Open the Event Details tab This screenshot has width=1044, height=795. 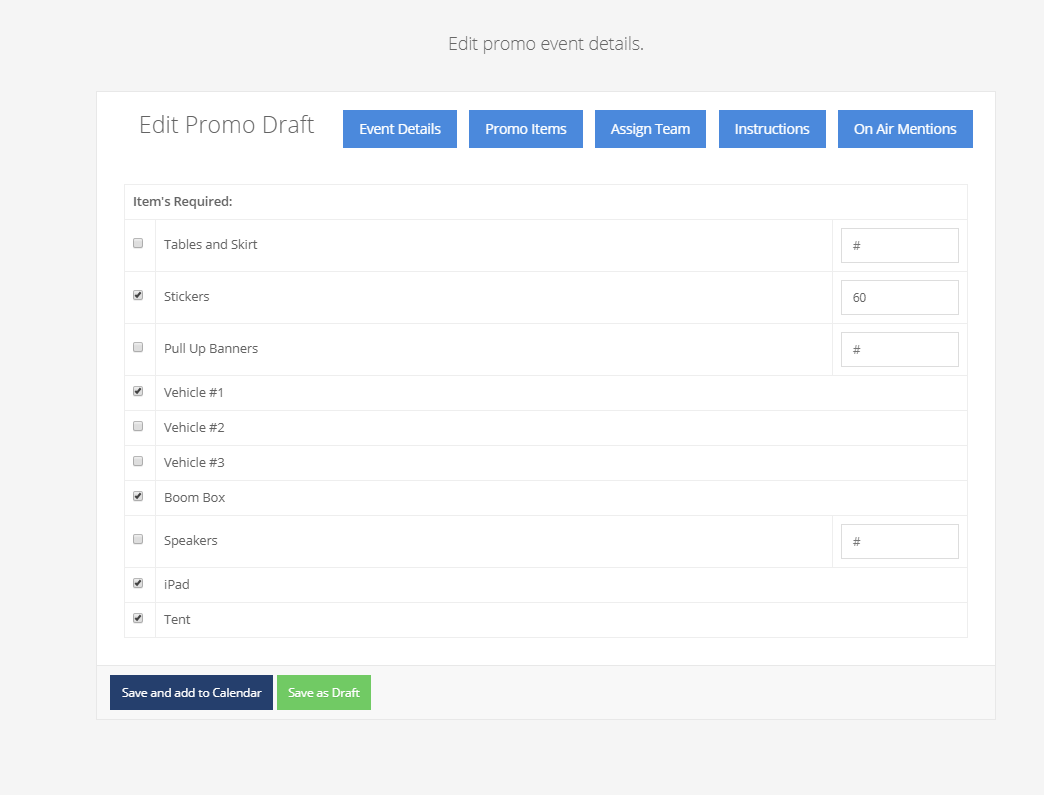tap(400, 129)
